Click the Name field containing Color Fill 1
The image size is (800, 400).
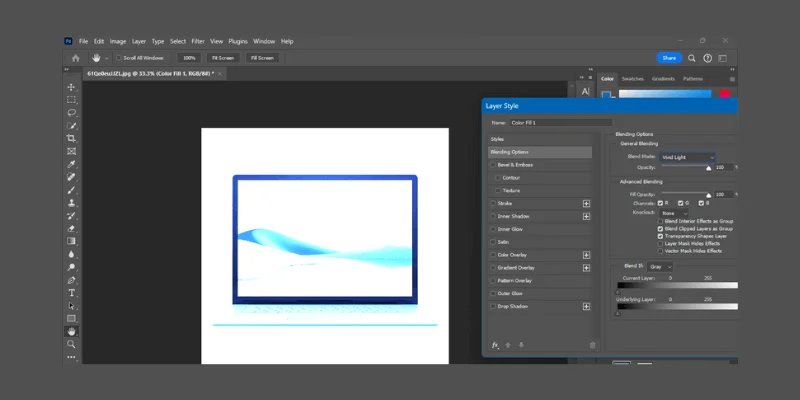click(x=561, y=123)
